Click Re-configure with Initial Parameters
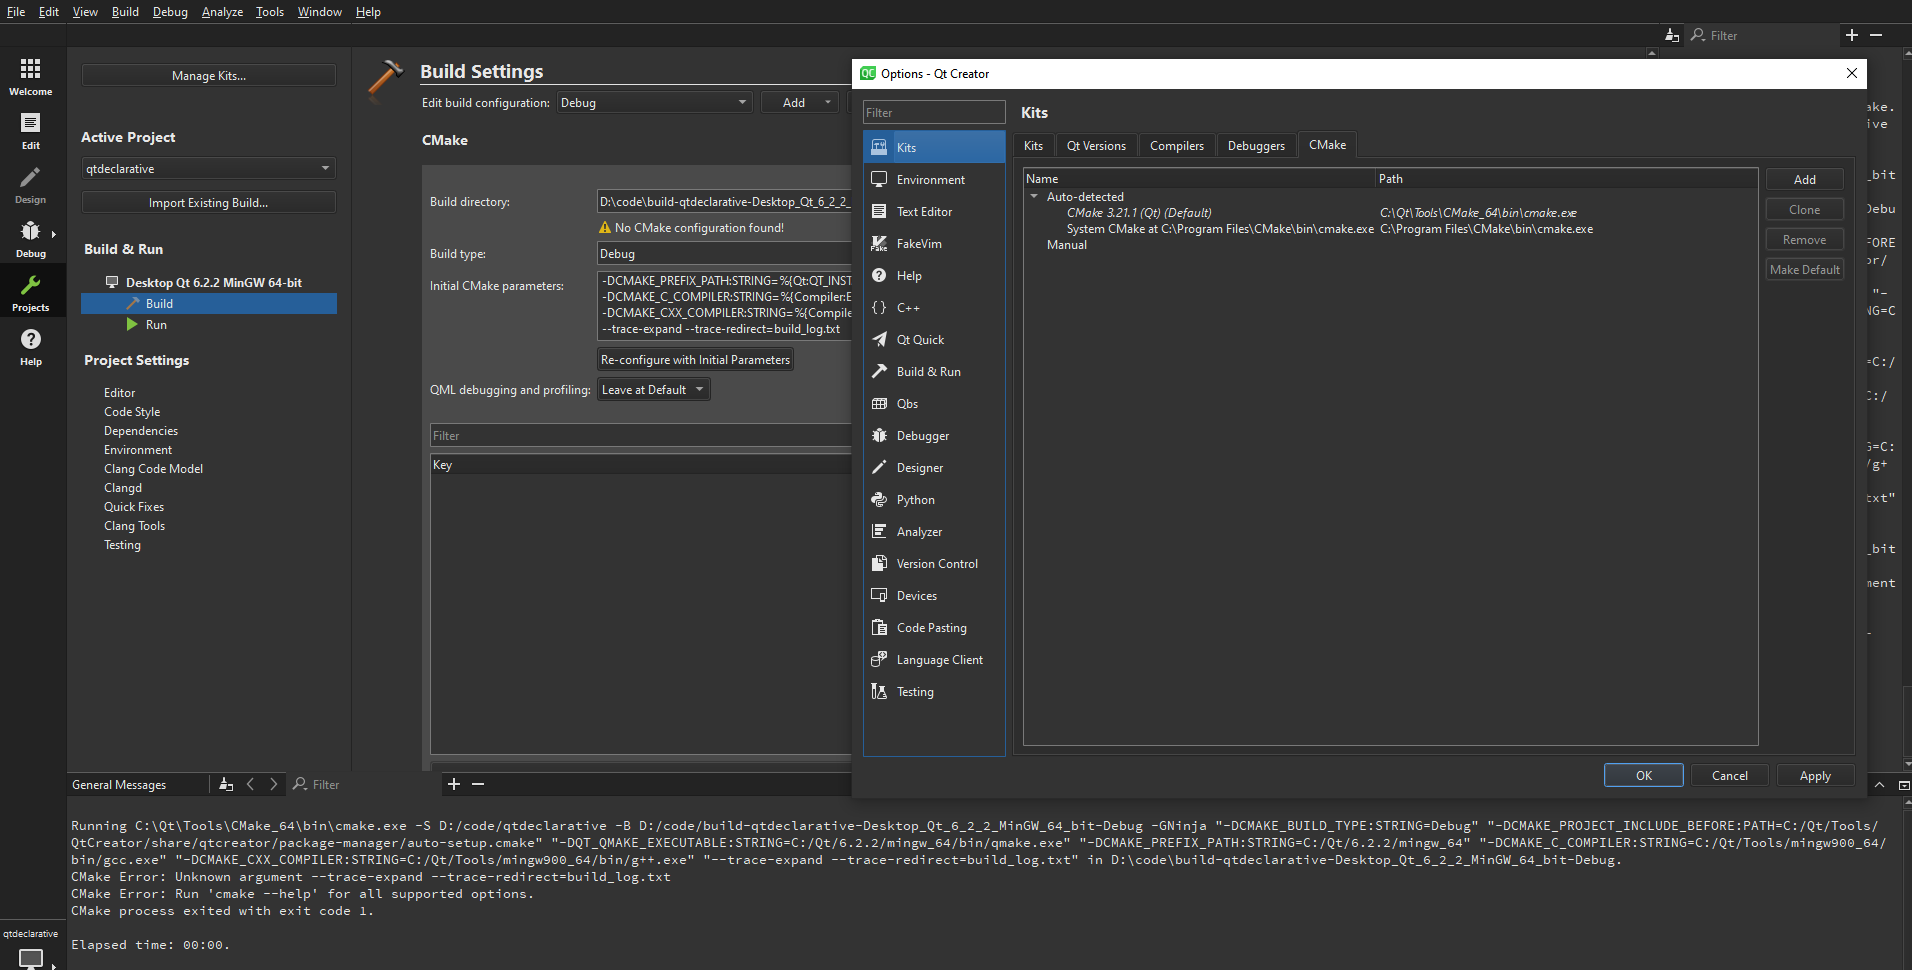The image size is (1912, 970). (x=695, y=359)
